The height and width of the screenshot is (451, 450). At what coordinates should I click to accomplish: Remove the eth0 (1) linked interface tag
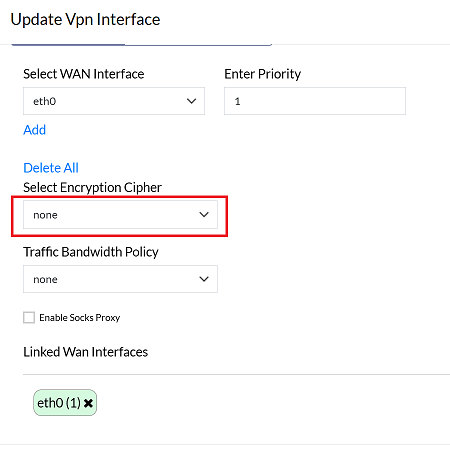[88, 403]
